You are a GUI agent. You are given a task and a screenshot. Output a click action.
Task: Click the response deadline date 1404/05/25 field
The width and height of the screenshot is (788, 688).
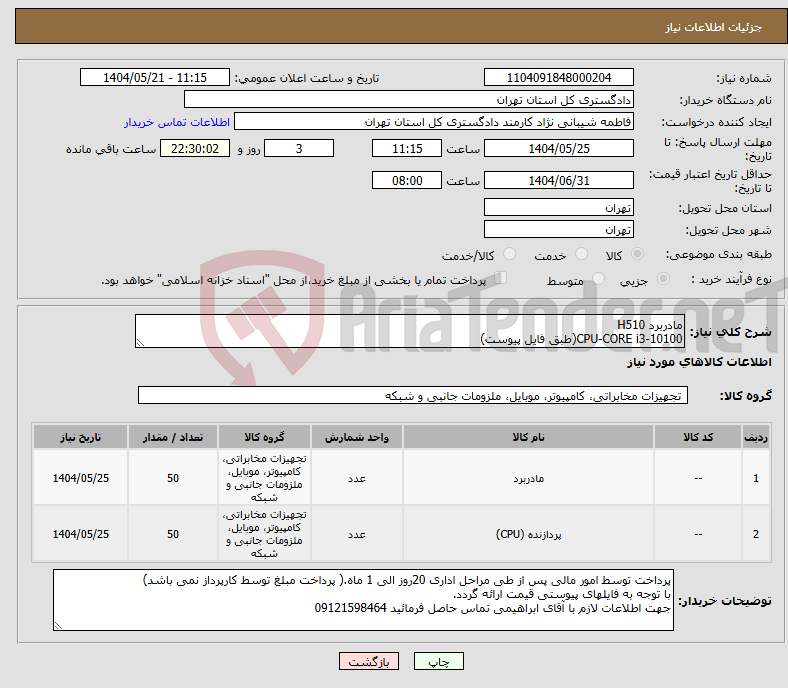click(x=559, y=148)
